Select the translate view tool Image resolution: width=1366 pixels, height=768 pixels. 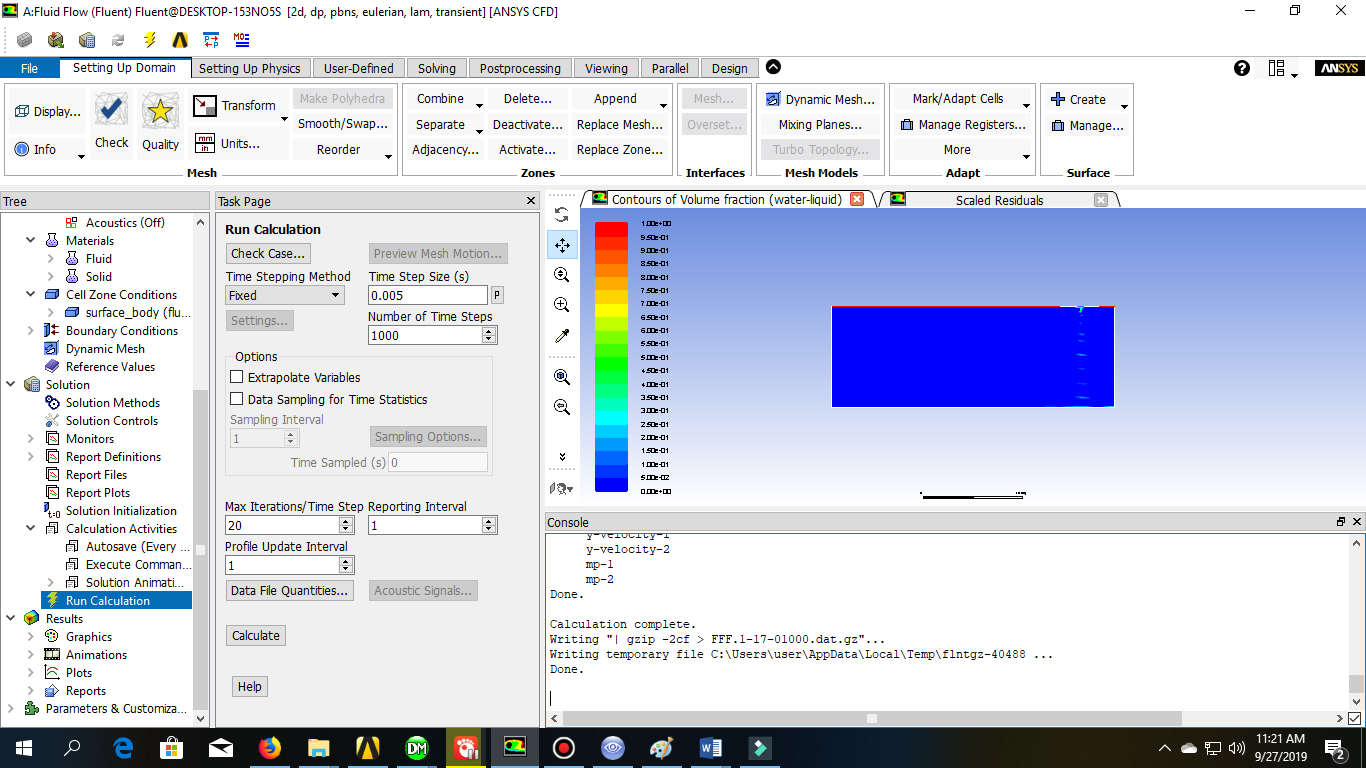[562, 245]
